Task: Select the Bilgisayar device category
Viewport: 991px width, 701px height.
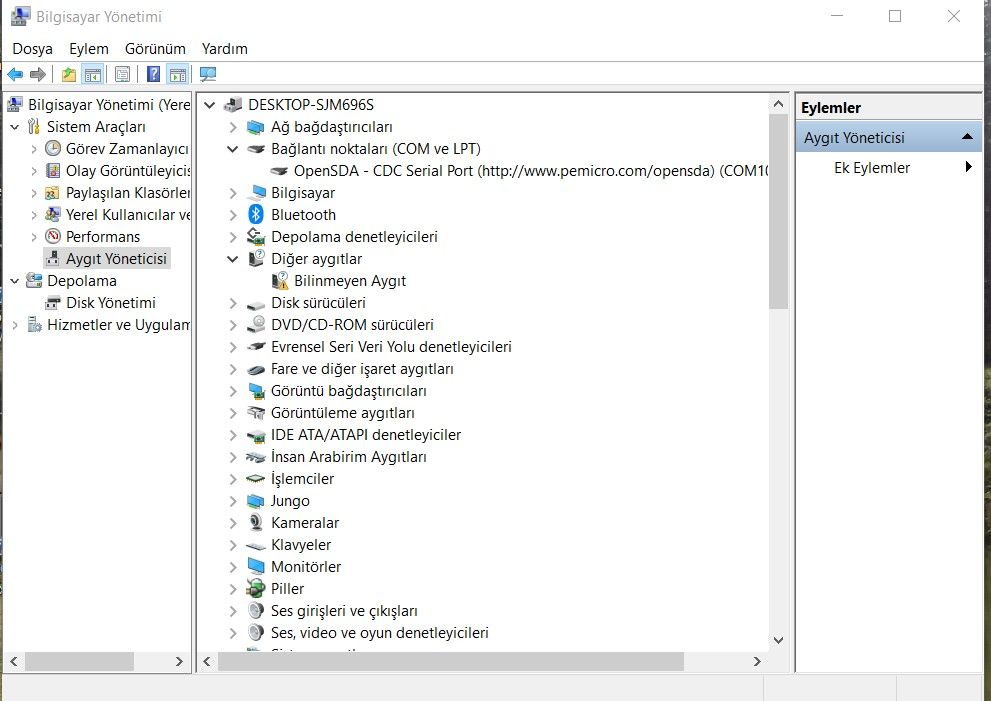Action: coord(303,193)
